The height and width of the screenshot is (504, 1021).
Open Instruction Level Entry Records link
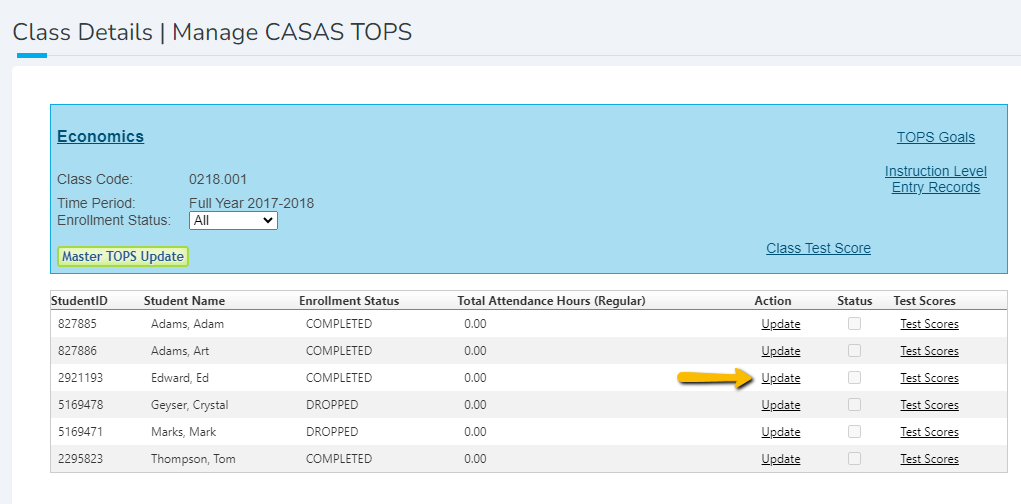click(935, 180)
